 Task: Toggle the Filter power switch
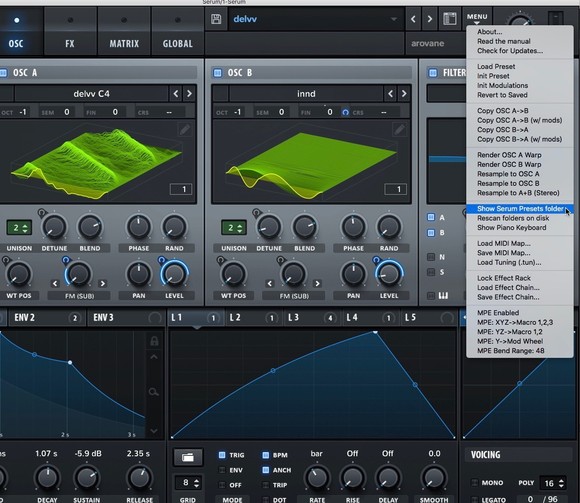coord(432,73)
